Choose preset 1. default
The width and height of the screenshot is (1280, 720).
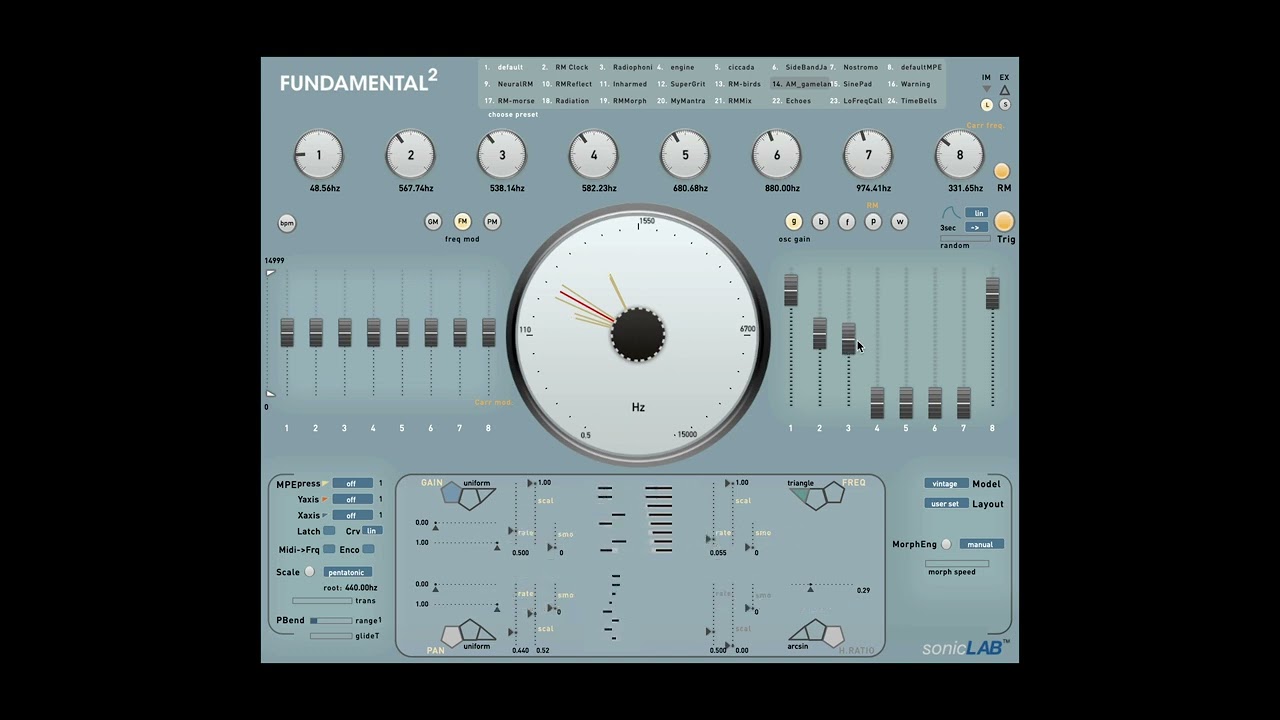tap(504, 68)
